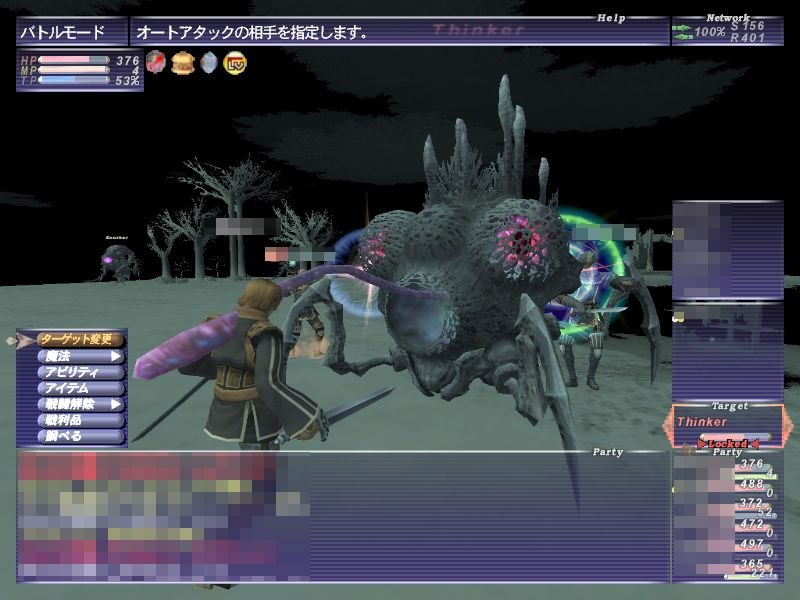The height and width of the screenshot is (600, 800).
Task: Click the S 156 send rate value
Action: [x=747, y=26]
